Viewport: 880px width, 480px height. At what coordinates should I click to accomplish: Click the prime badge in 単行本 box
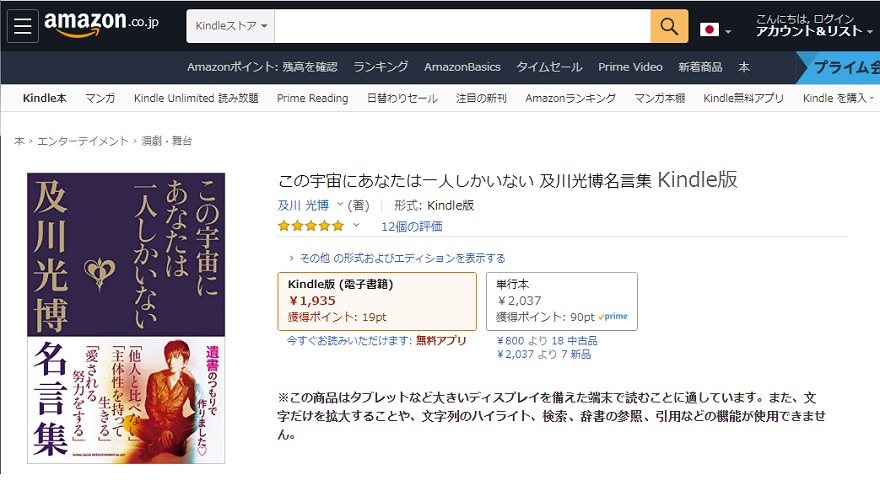[613, 317]
